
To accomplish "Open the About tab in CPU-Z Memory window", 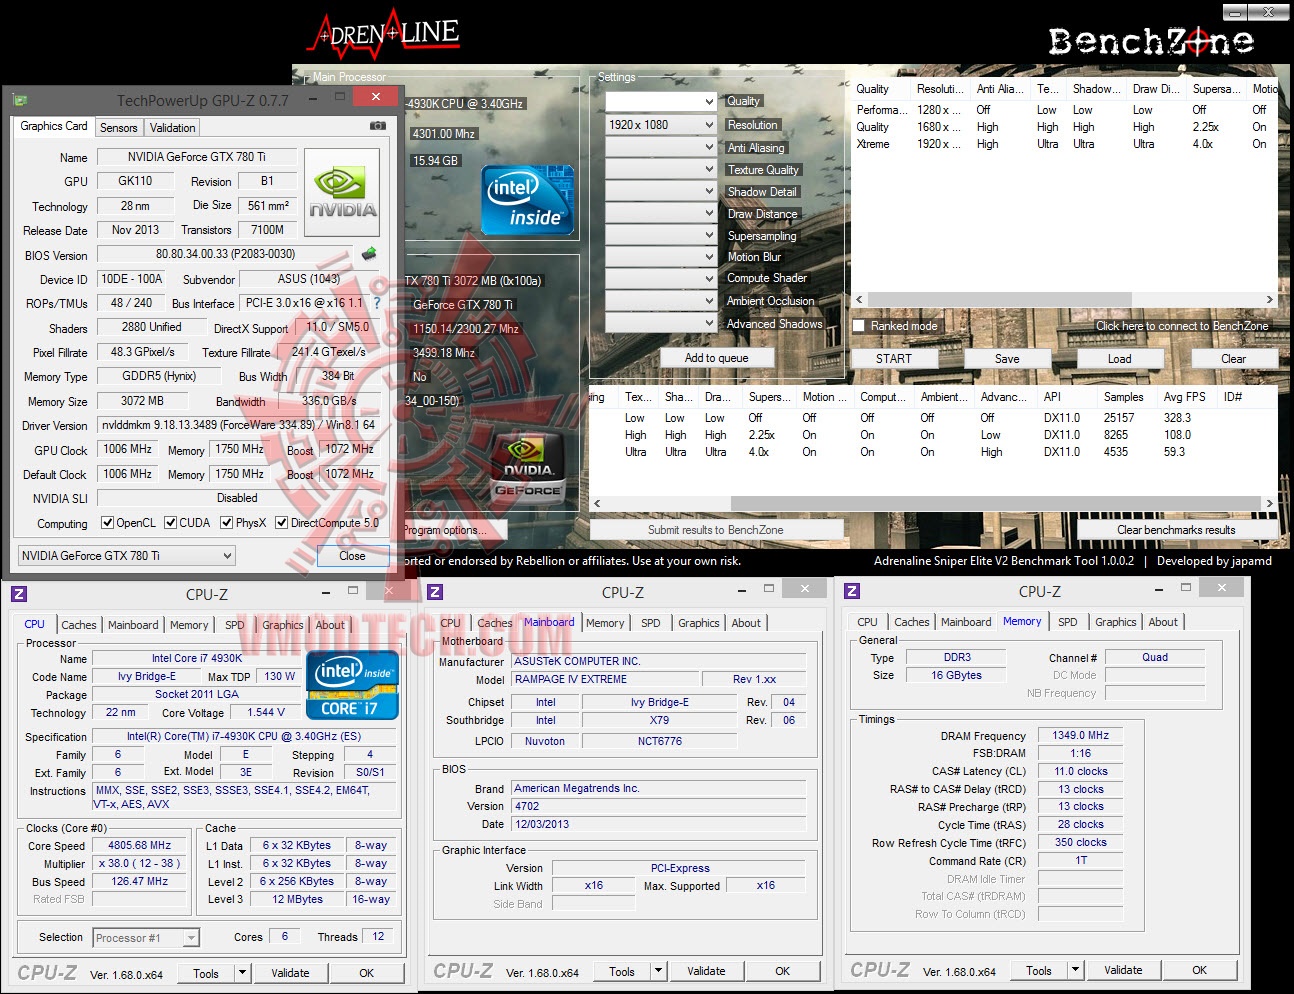I will [x=1163, y=622].
